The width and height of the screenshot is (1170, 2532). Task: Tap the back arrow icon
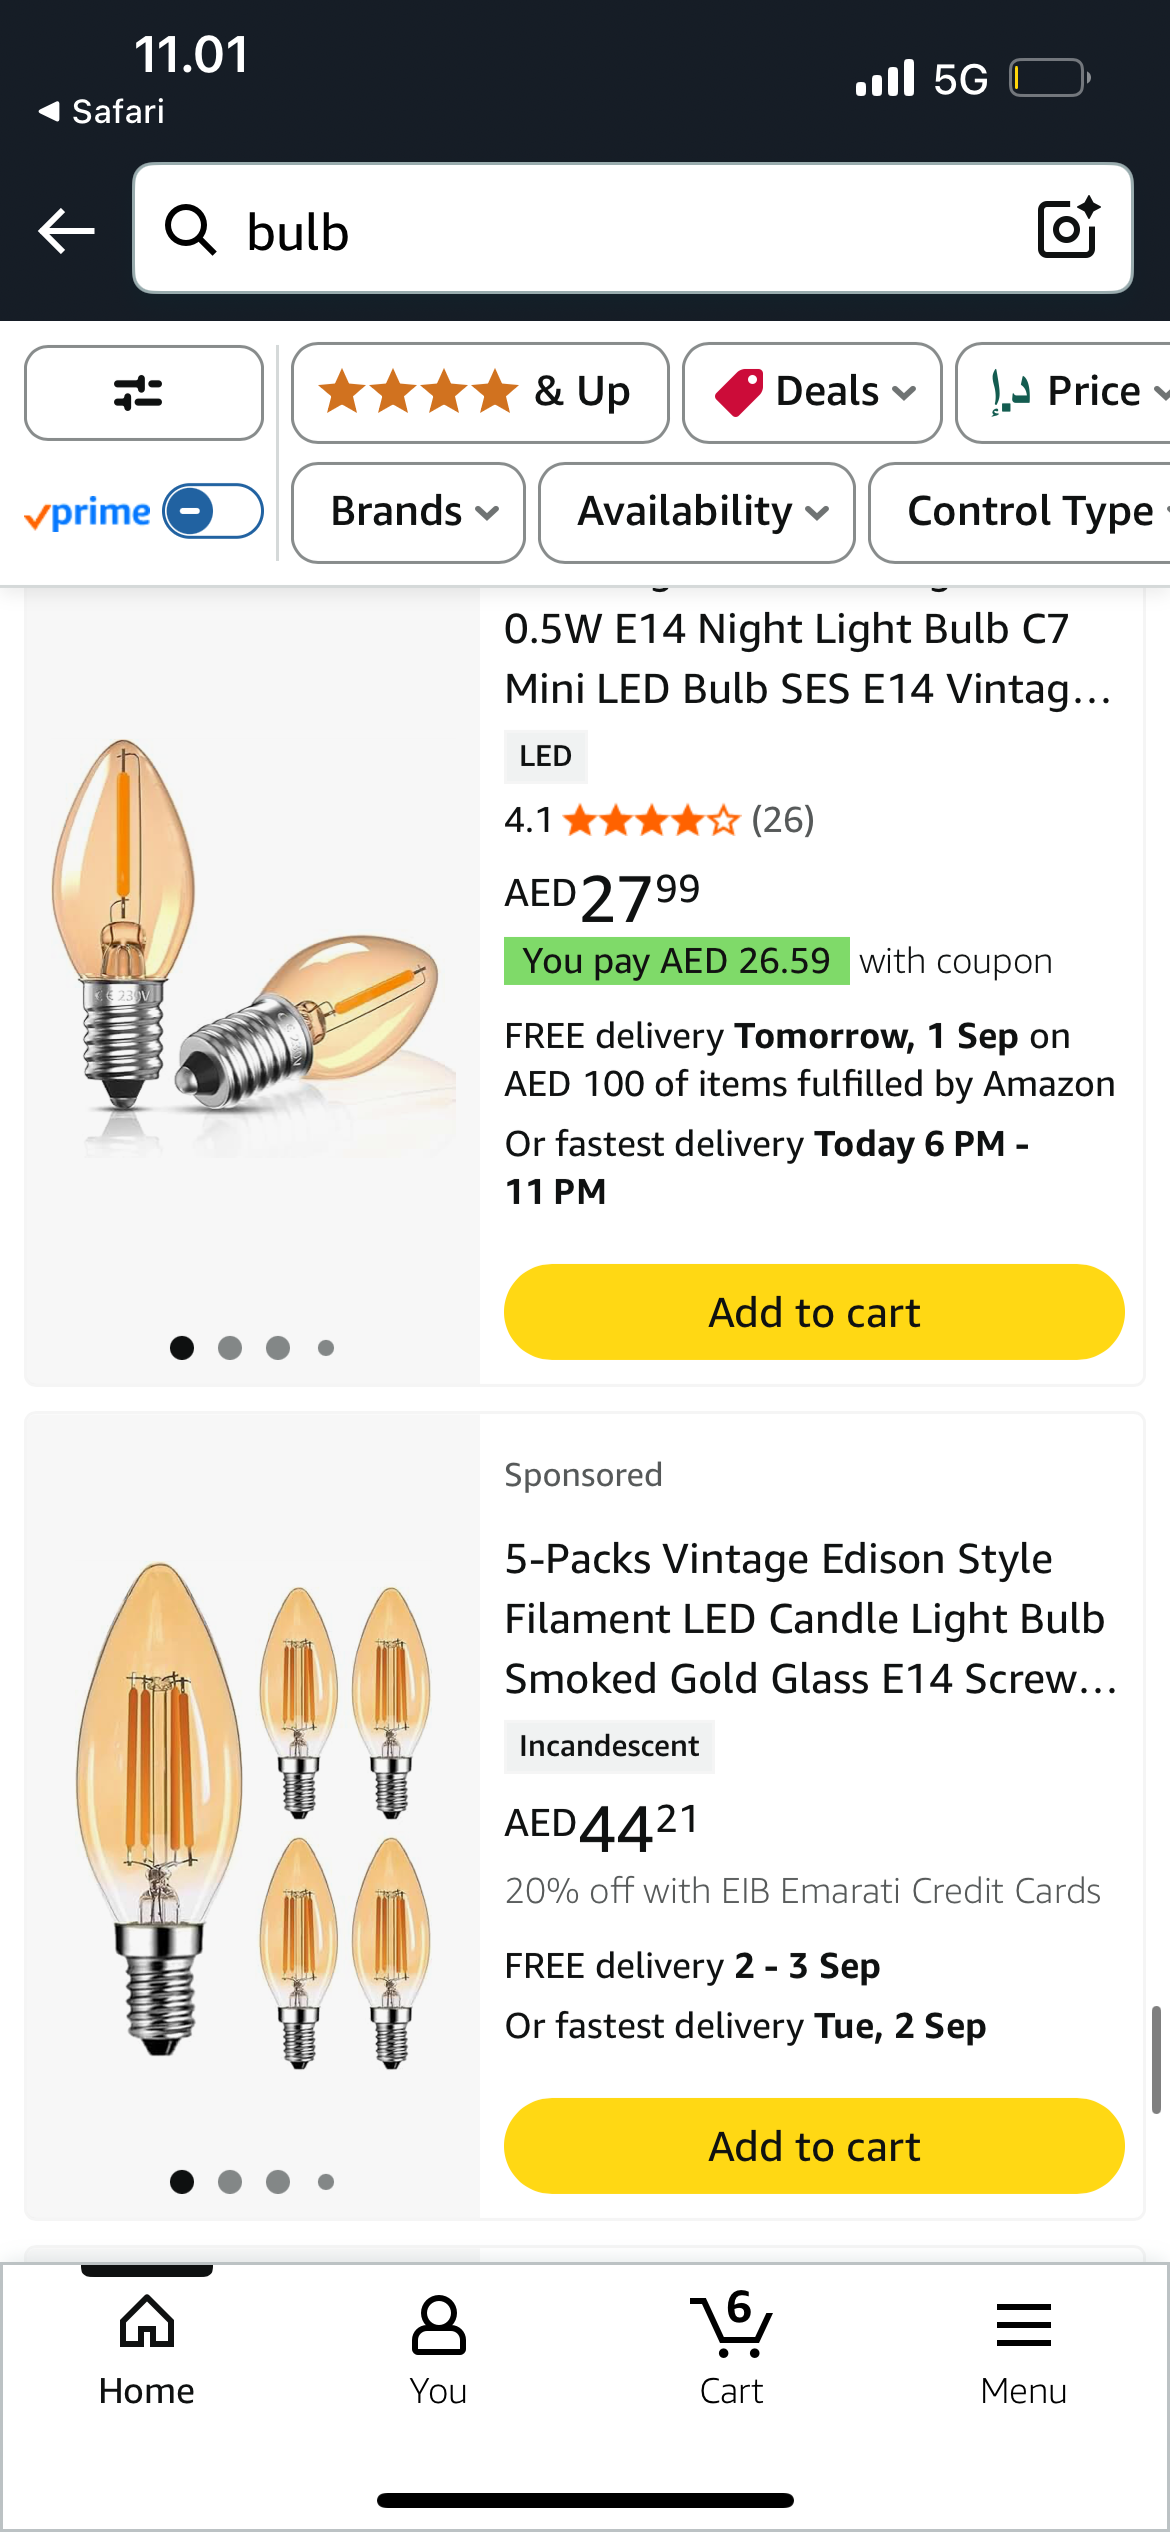[66, 231]
